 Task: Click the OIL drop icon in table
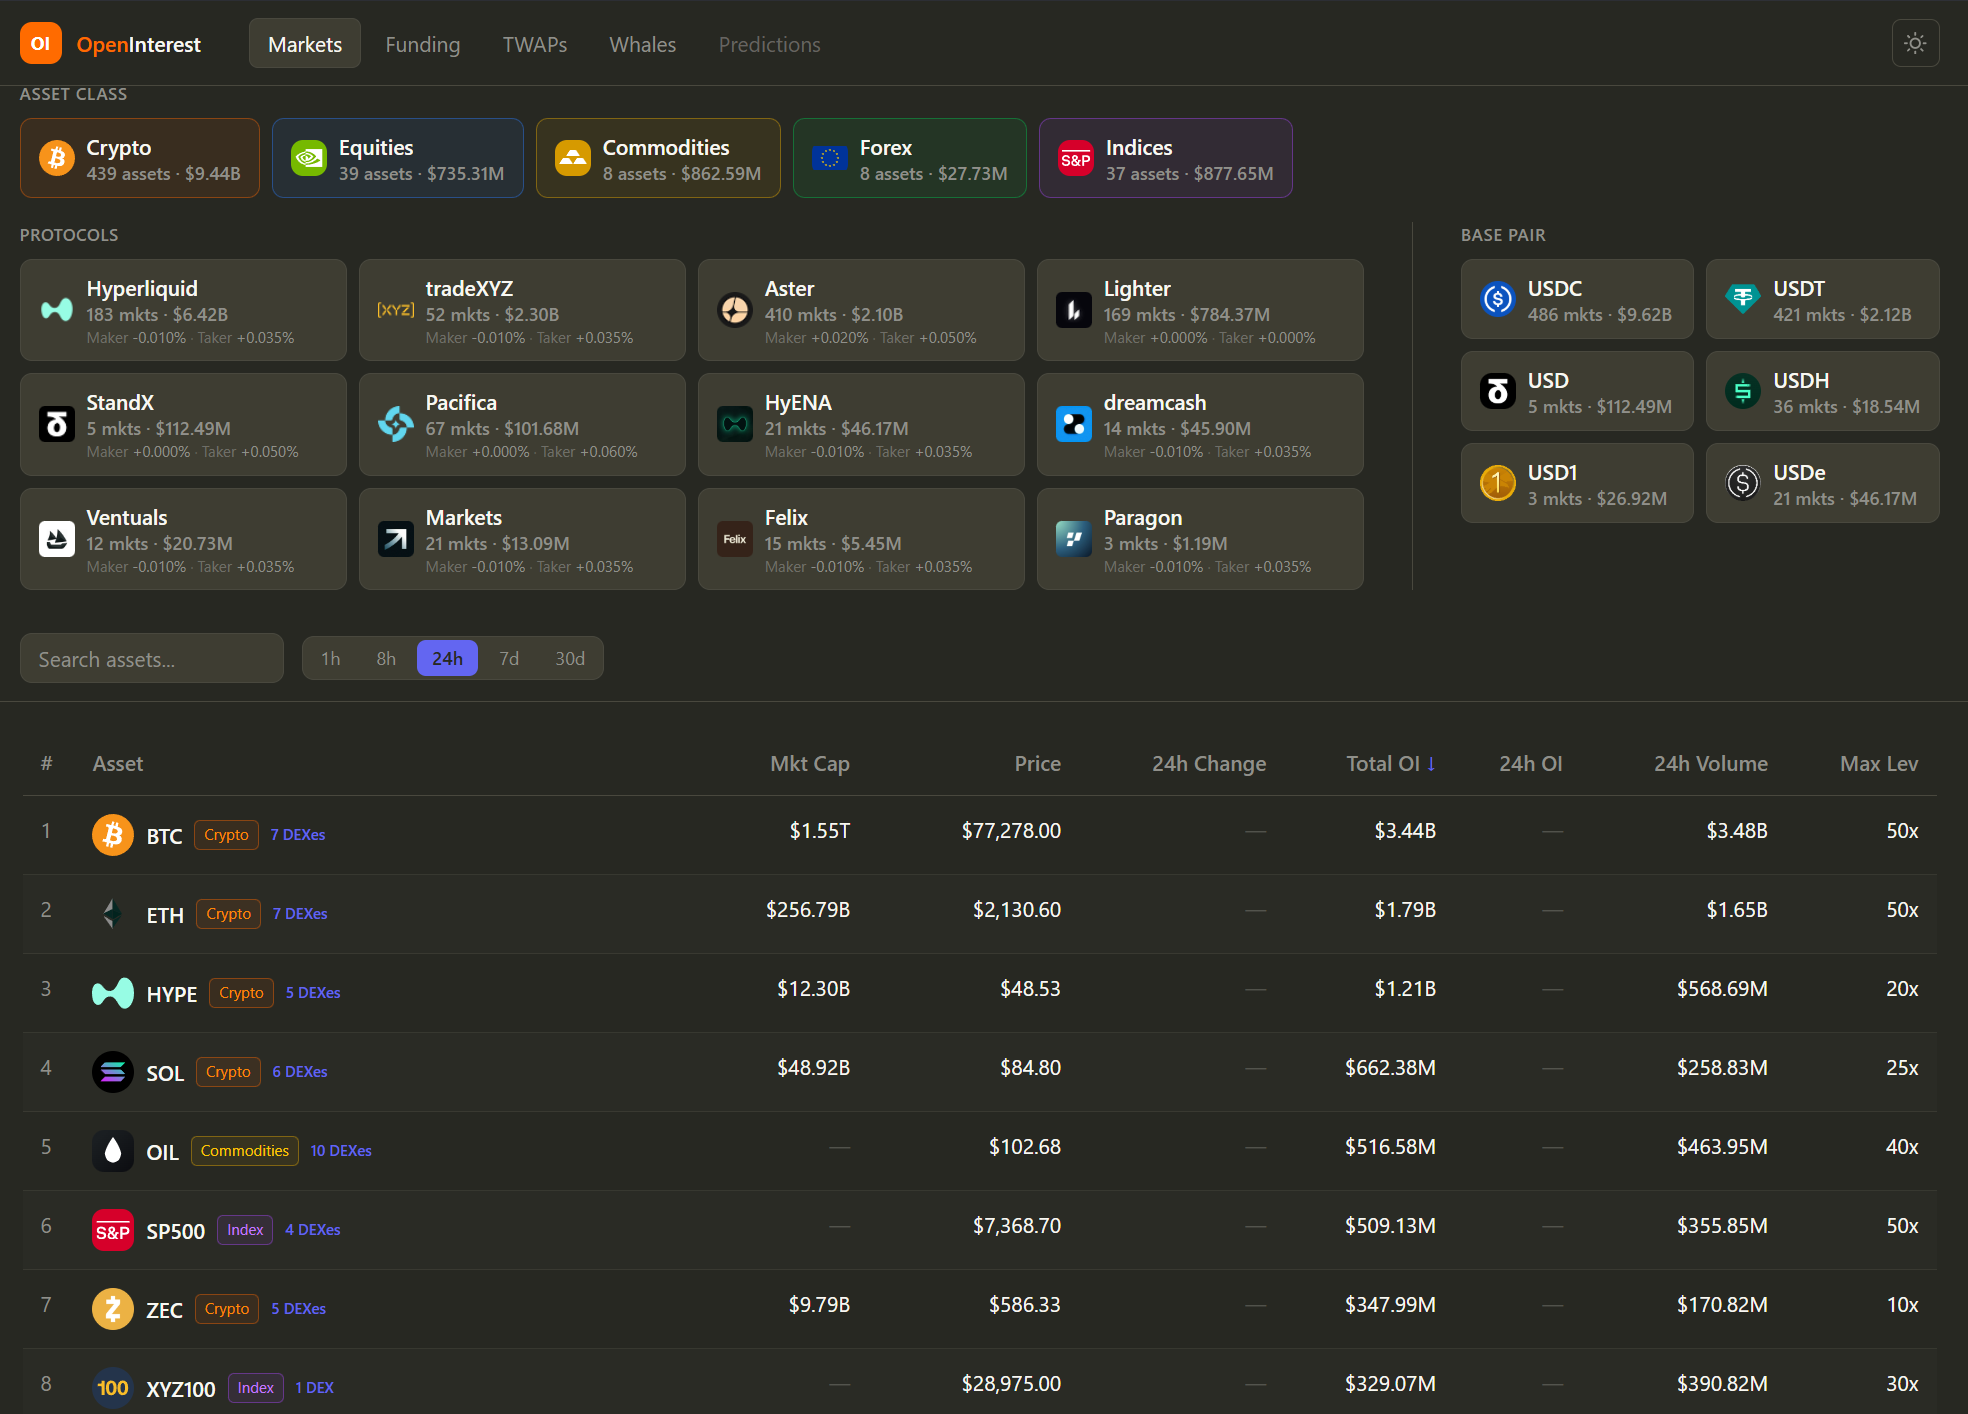(x=113, y=1150)
